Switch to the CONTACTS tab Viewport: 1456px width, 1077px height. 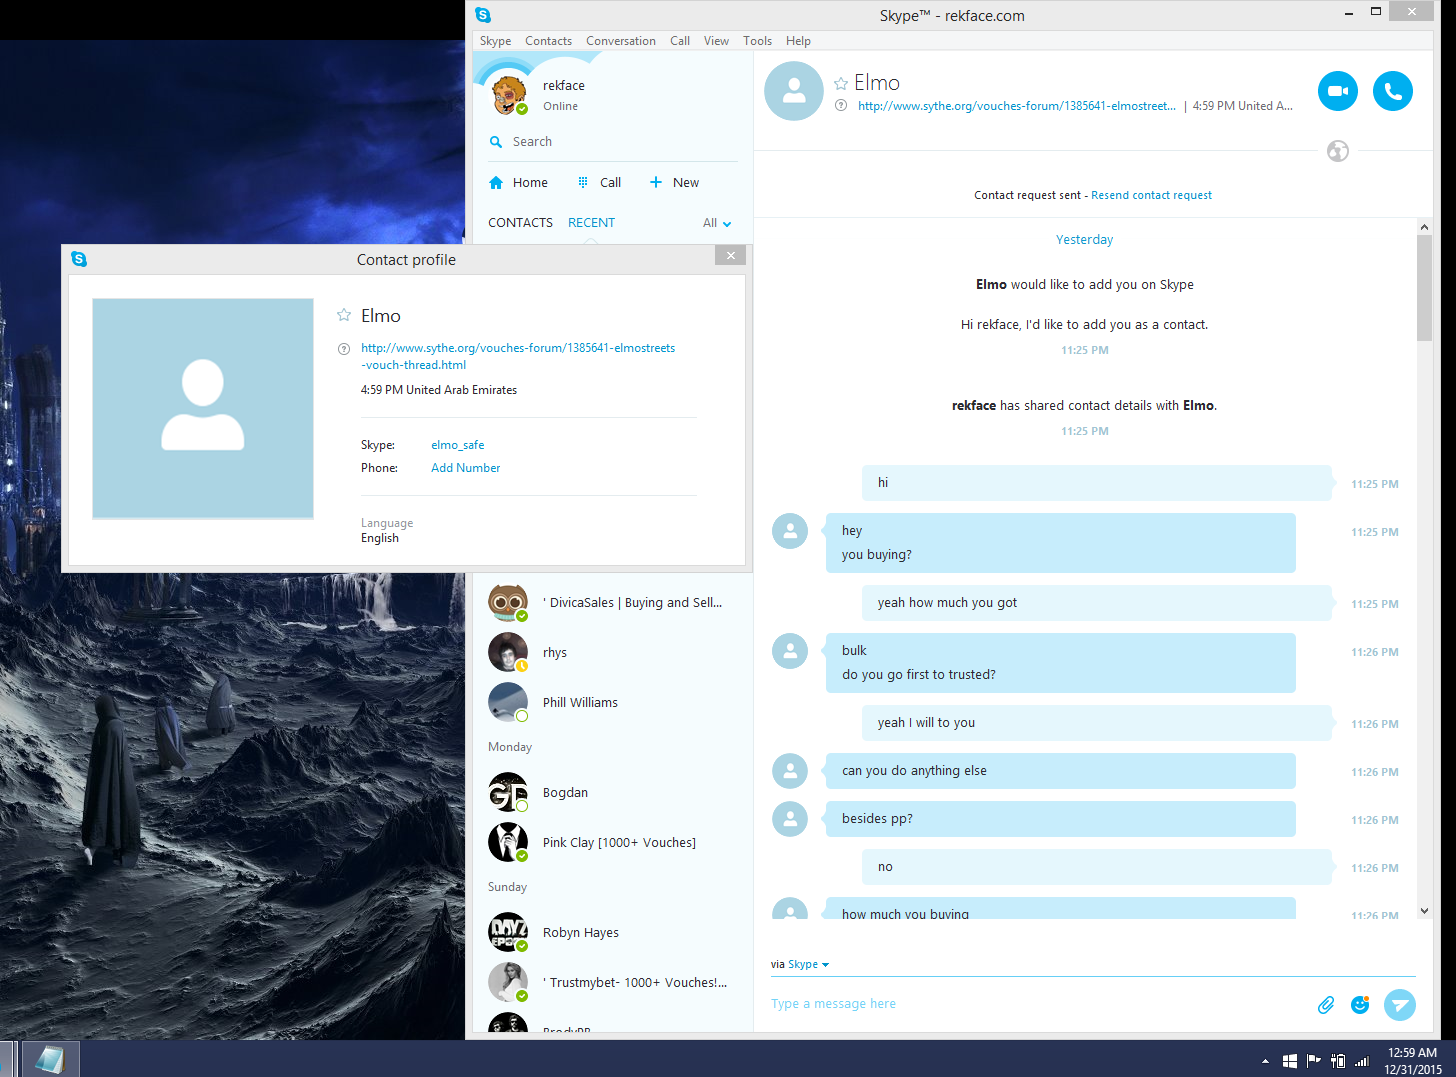coord(520,223)
